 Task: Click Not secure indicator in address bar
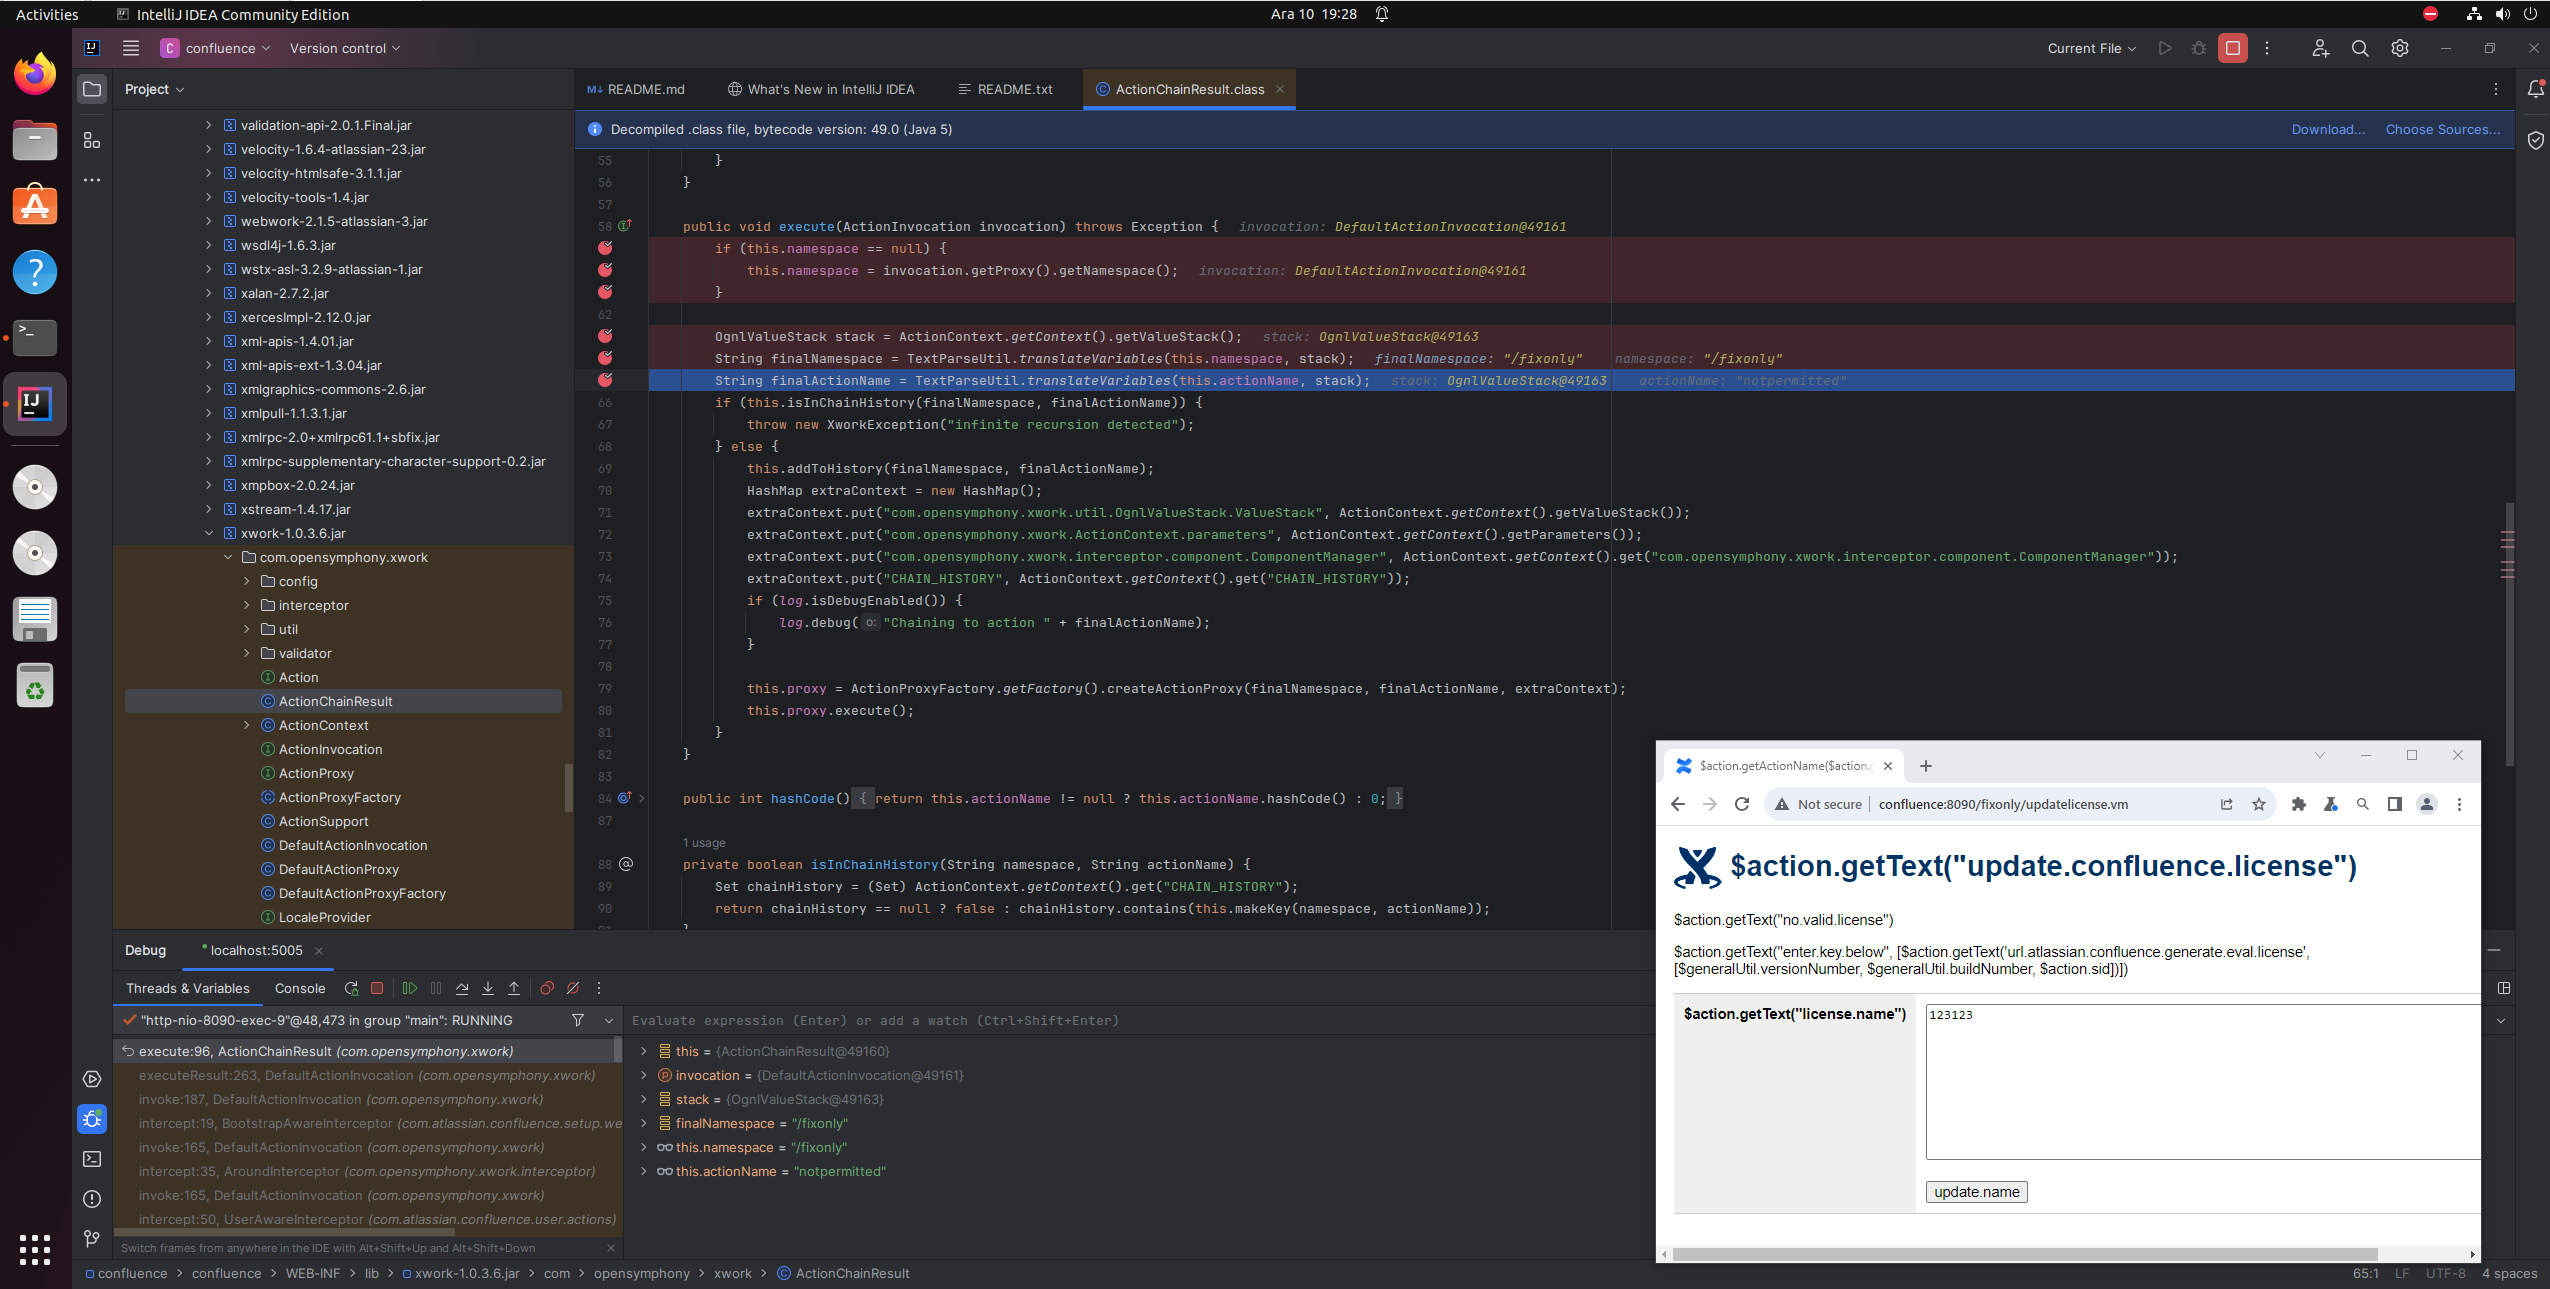[x=1819, y=804]
